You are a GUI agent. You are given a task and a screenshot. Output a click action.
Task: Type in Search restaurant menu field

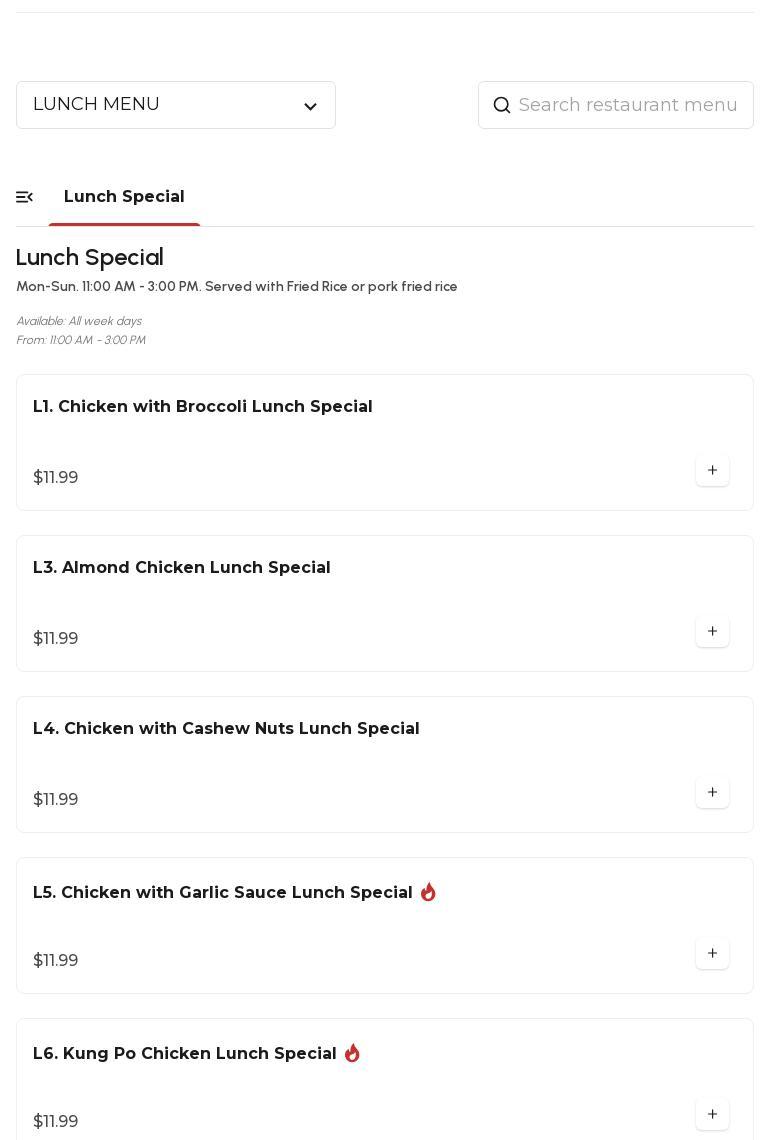point(628,105)
